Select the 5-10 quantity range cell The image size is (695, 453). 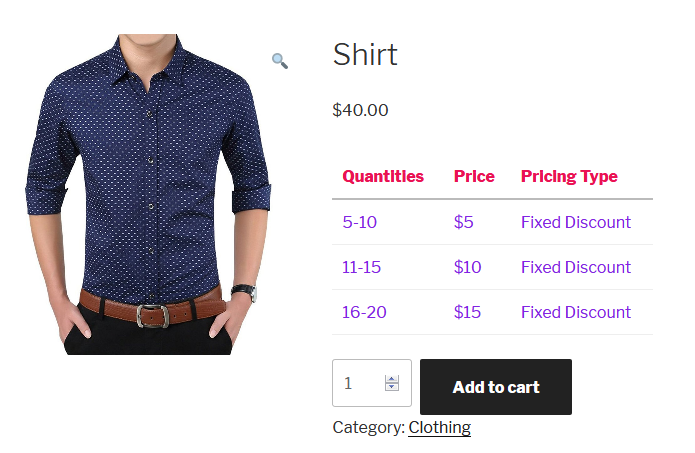(x=360, y=222)
